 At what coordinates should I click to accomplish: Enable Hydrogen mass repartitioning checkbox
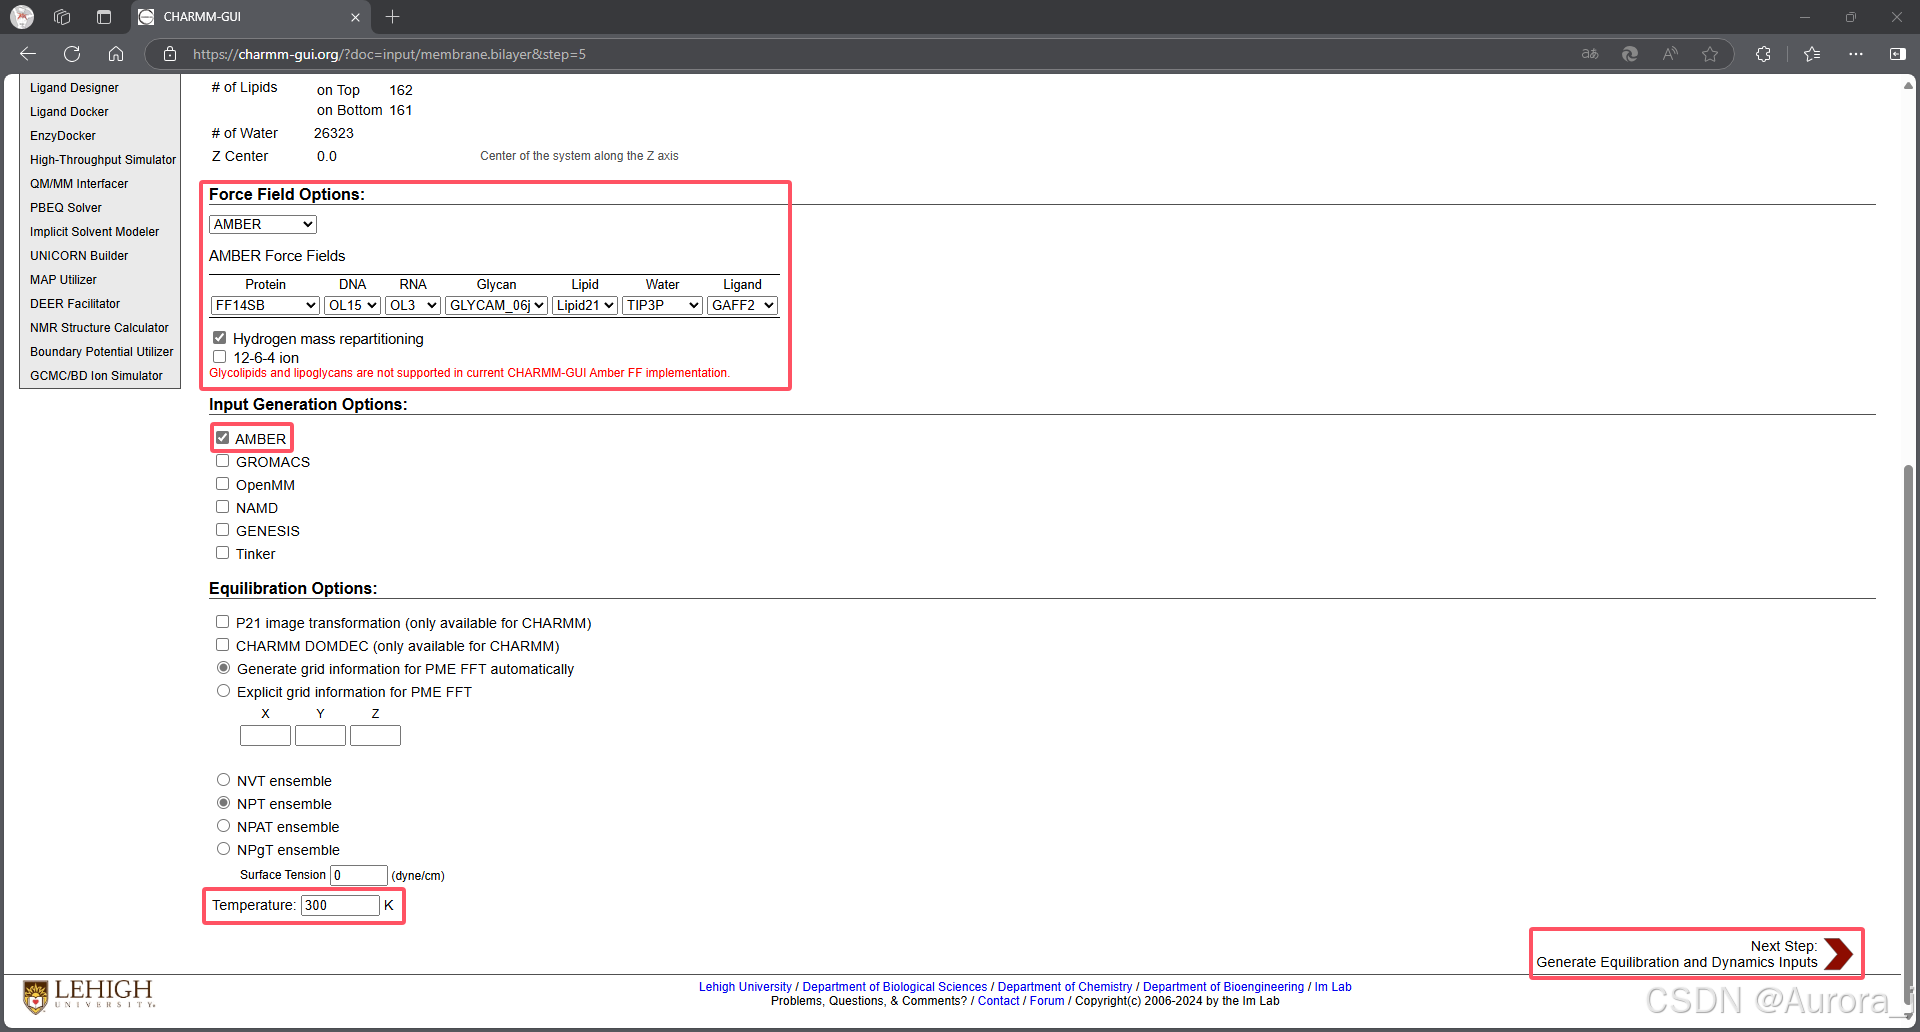220,338
